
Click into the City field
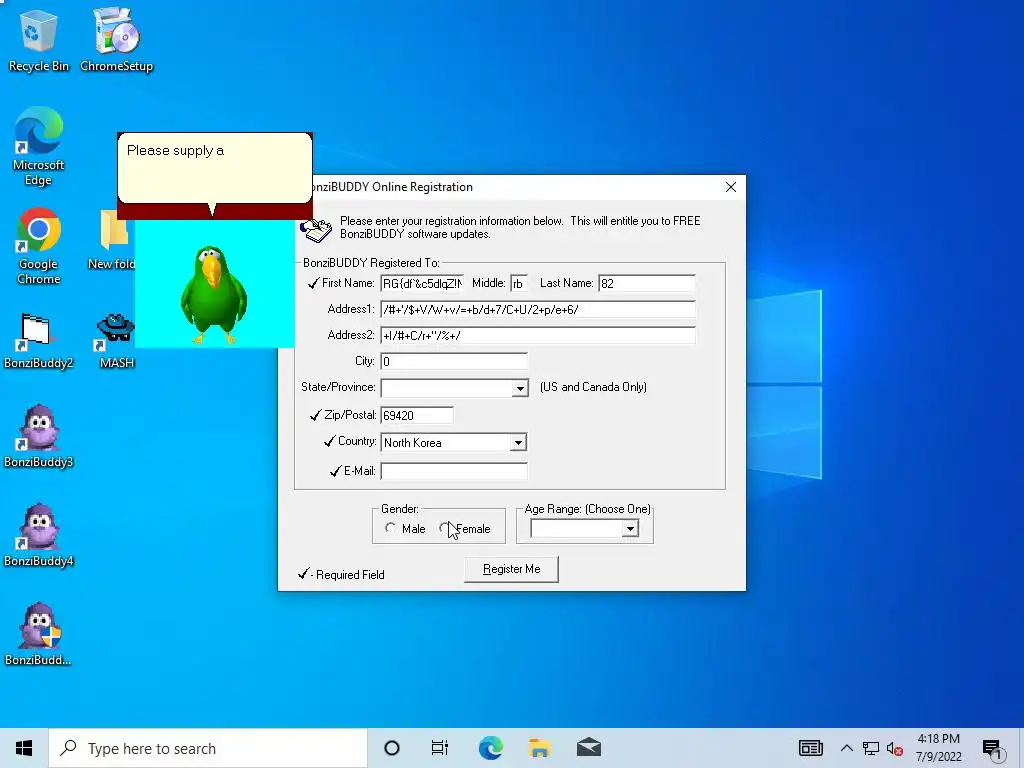click(454, 361)
